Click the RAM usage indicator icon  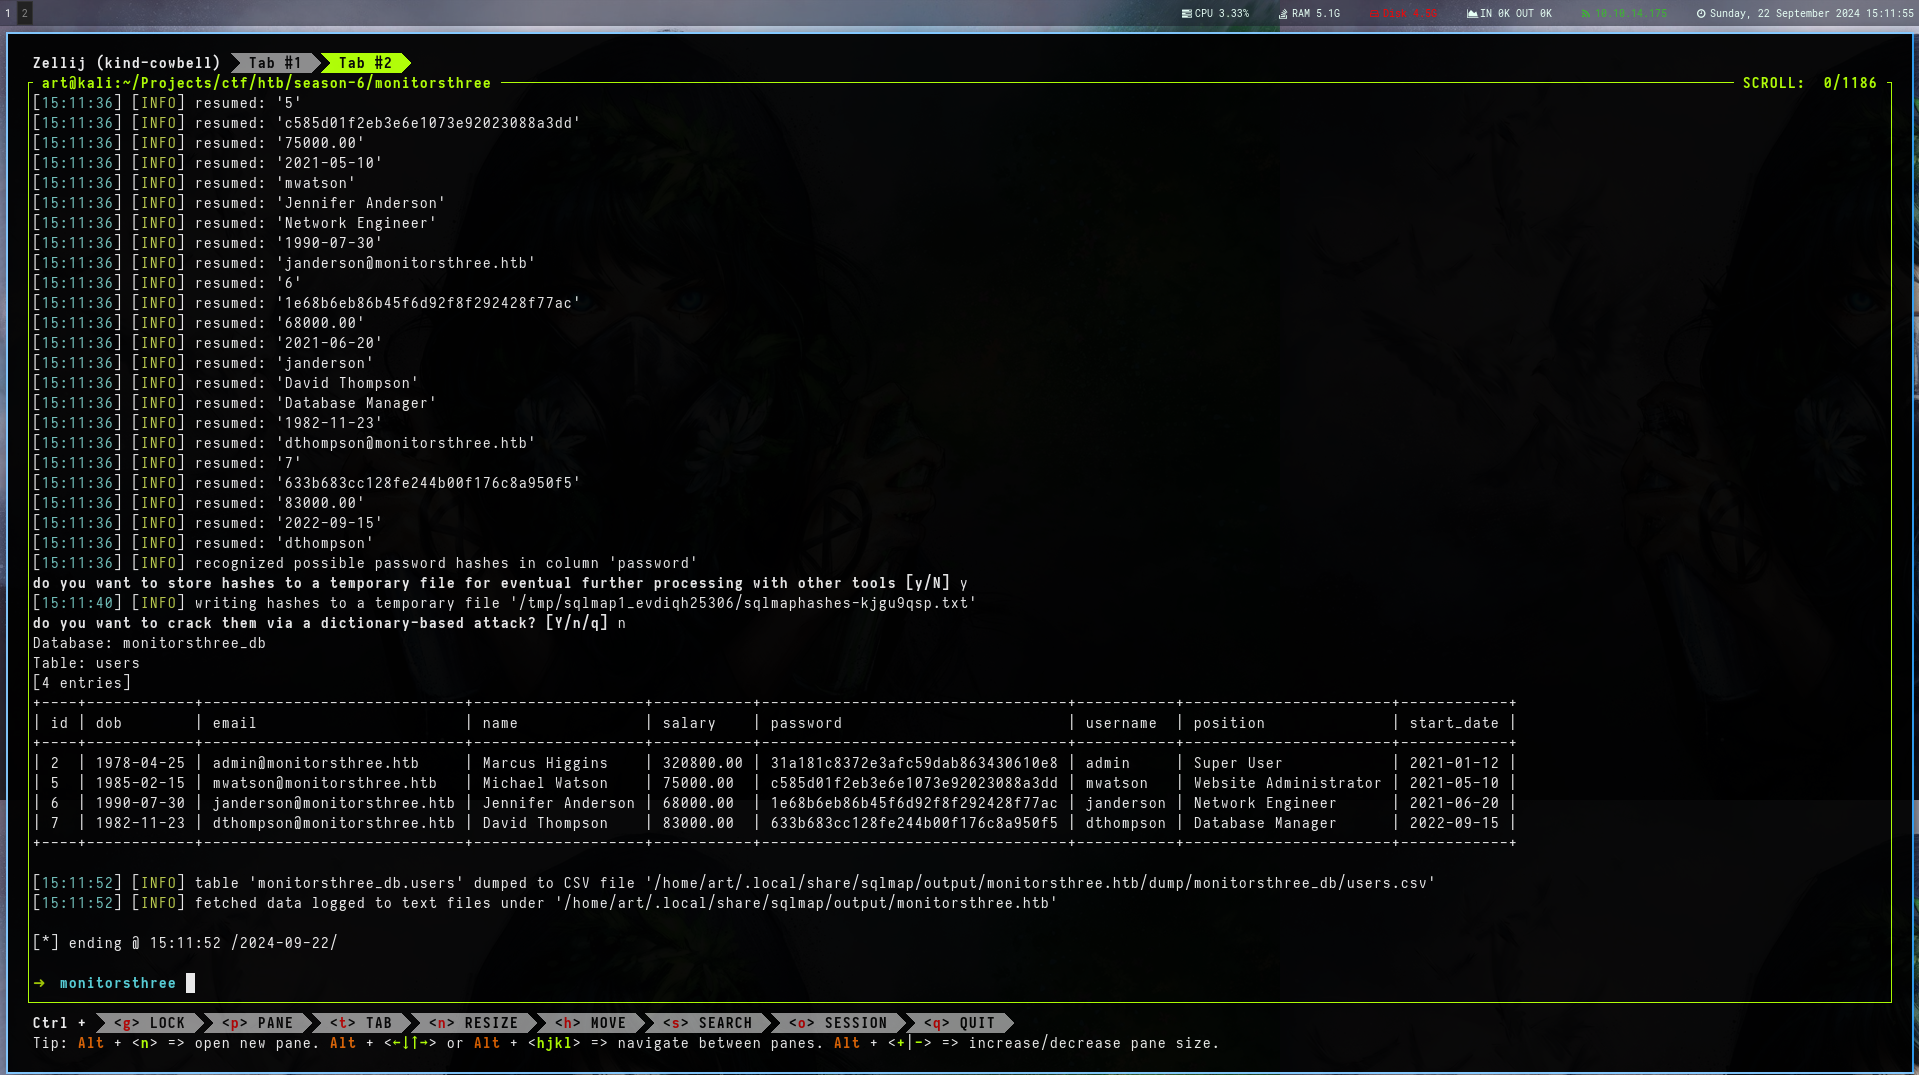coord(1283,14)
